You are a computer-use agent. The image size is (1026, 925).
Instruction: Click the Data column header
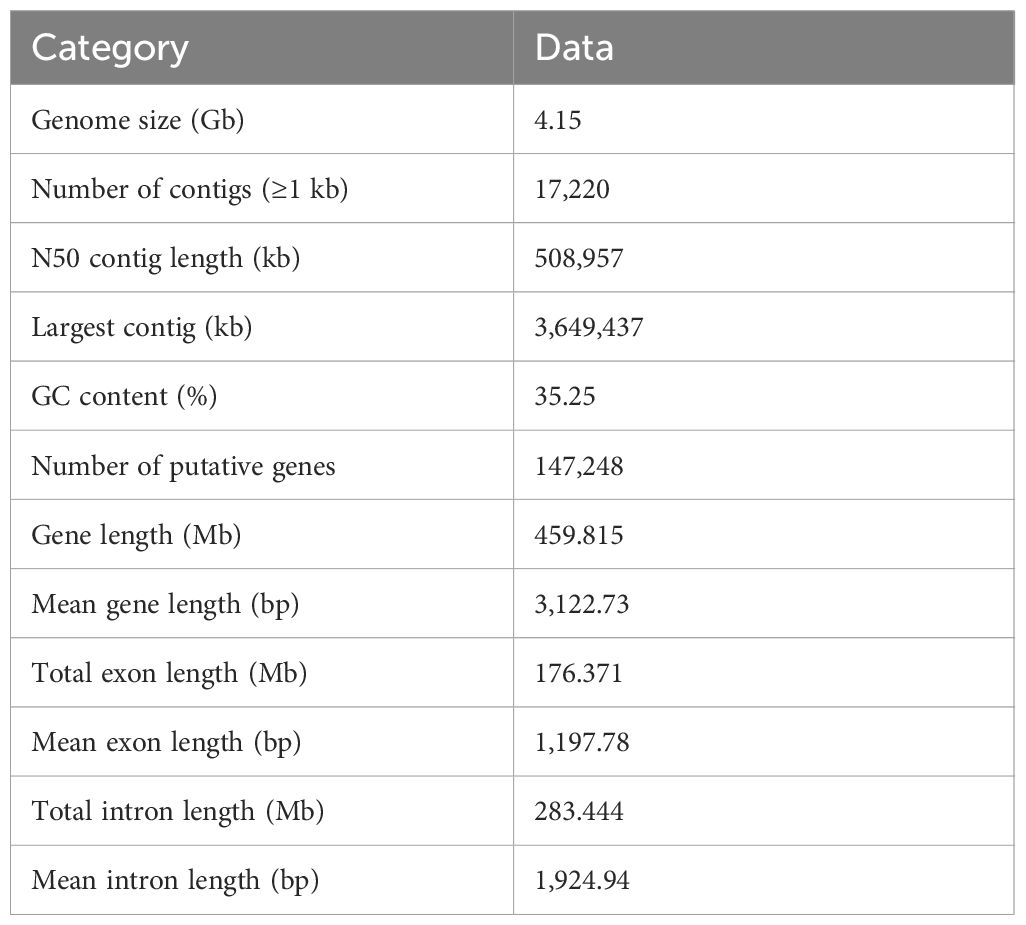(x=574, y=48)
